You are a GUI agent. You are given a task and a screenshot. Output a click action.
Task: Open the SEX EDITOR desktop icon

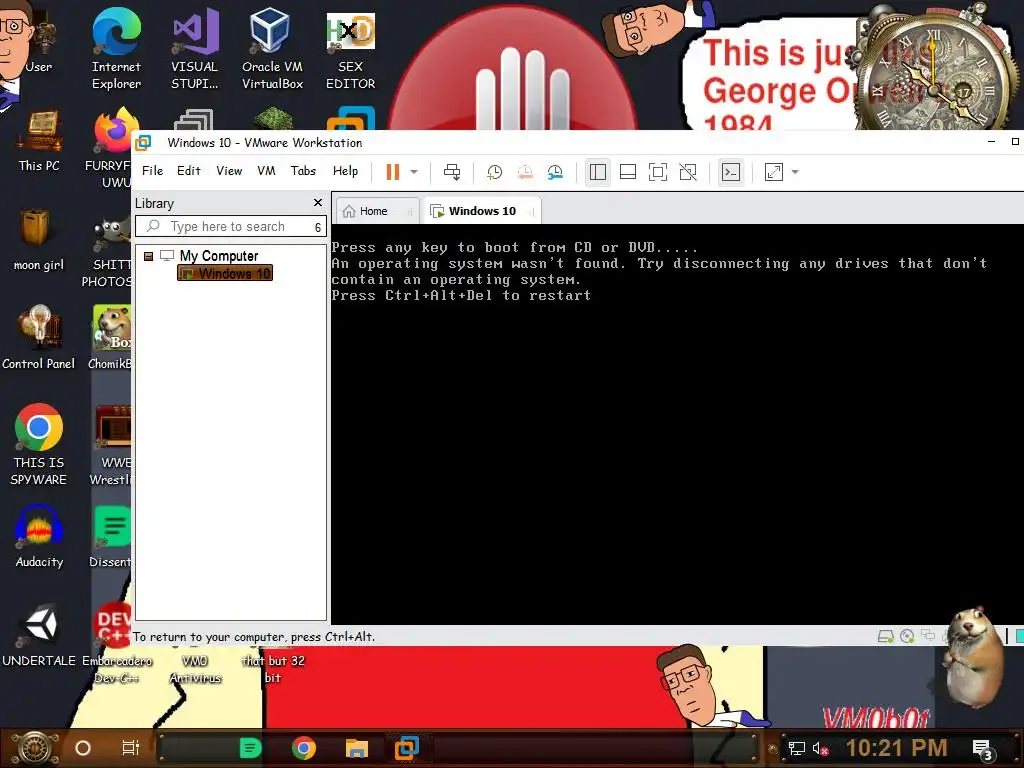[351, 48]
